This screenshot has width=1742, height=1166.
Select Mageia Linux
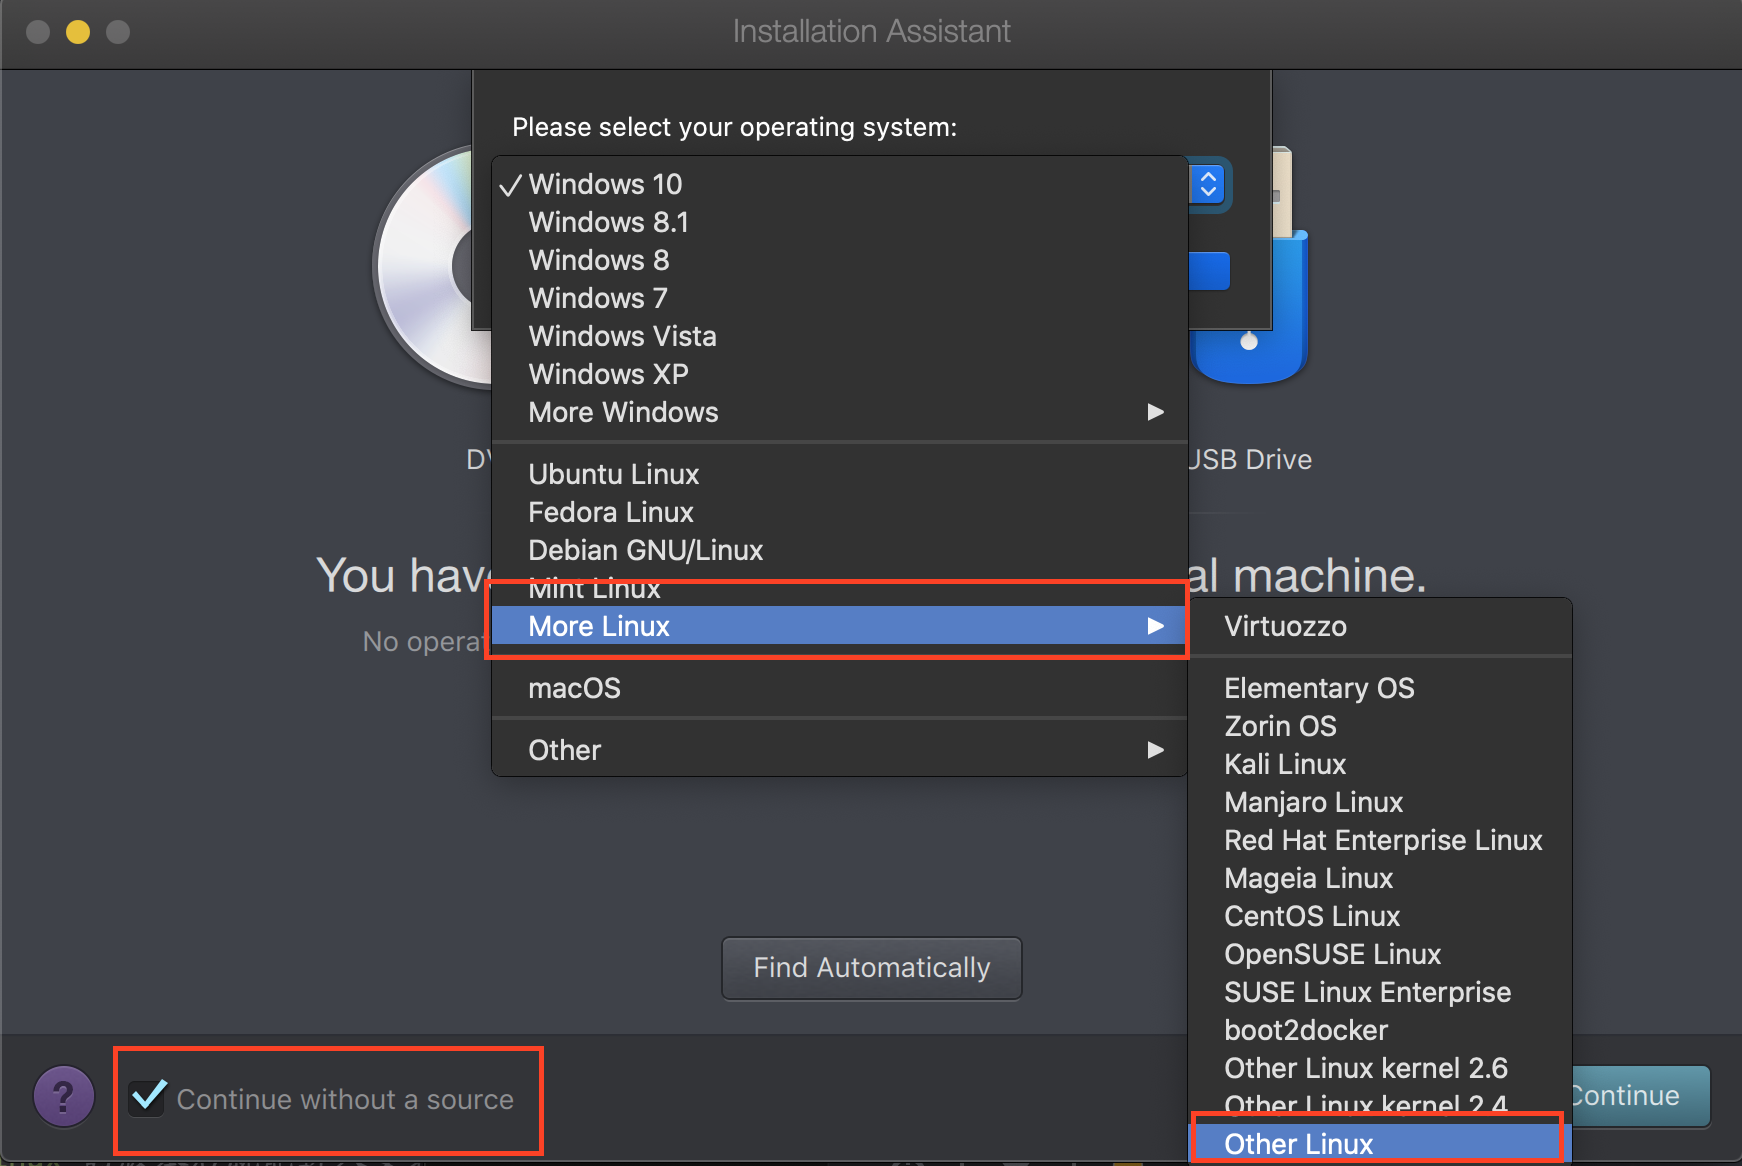(1380, 878)
